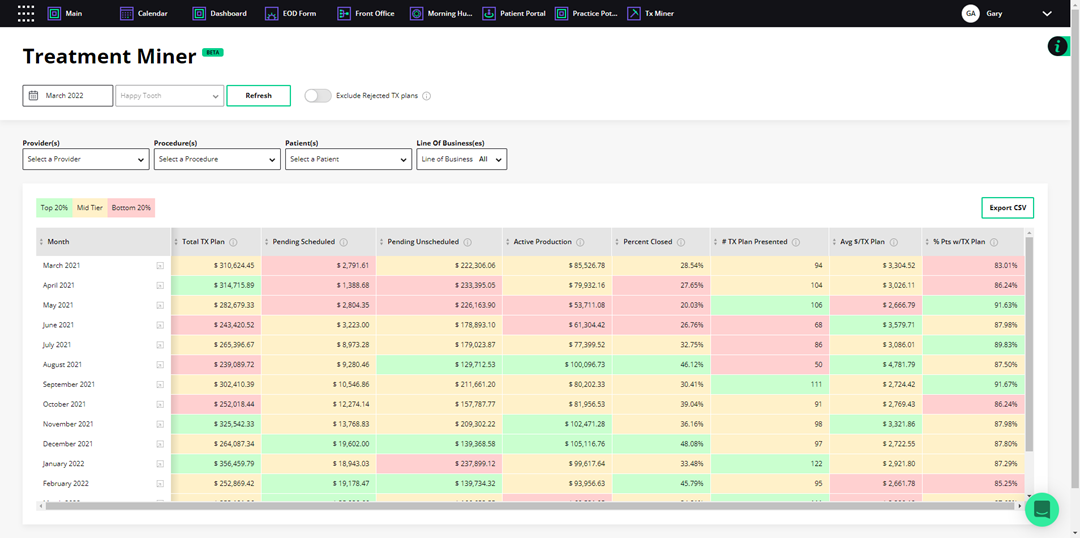Expand the Line of Business dropdown
This screenshot has width=1080, height=538.
(461, 159)
